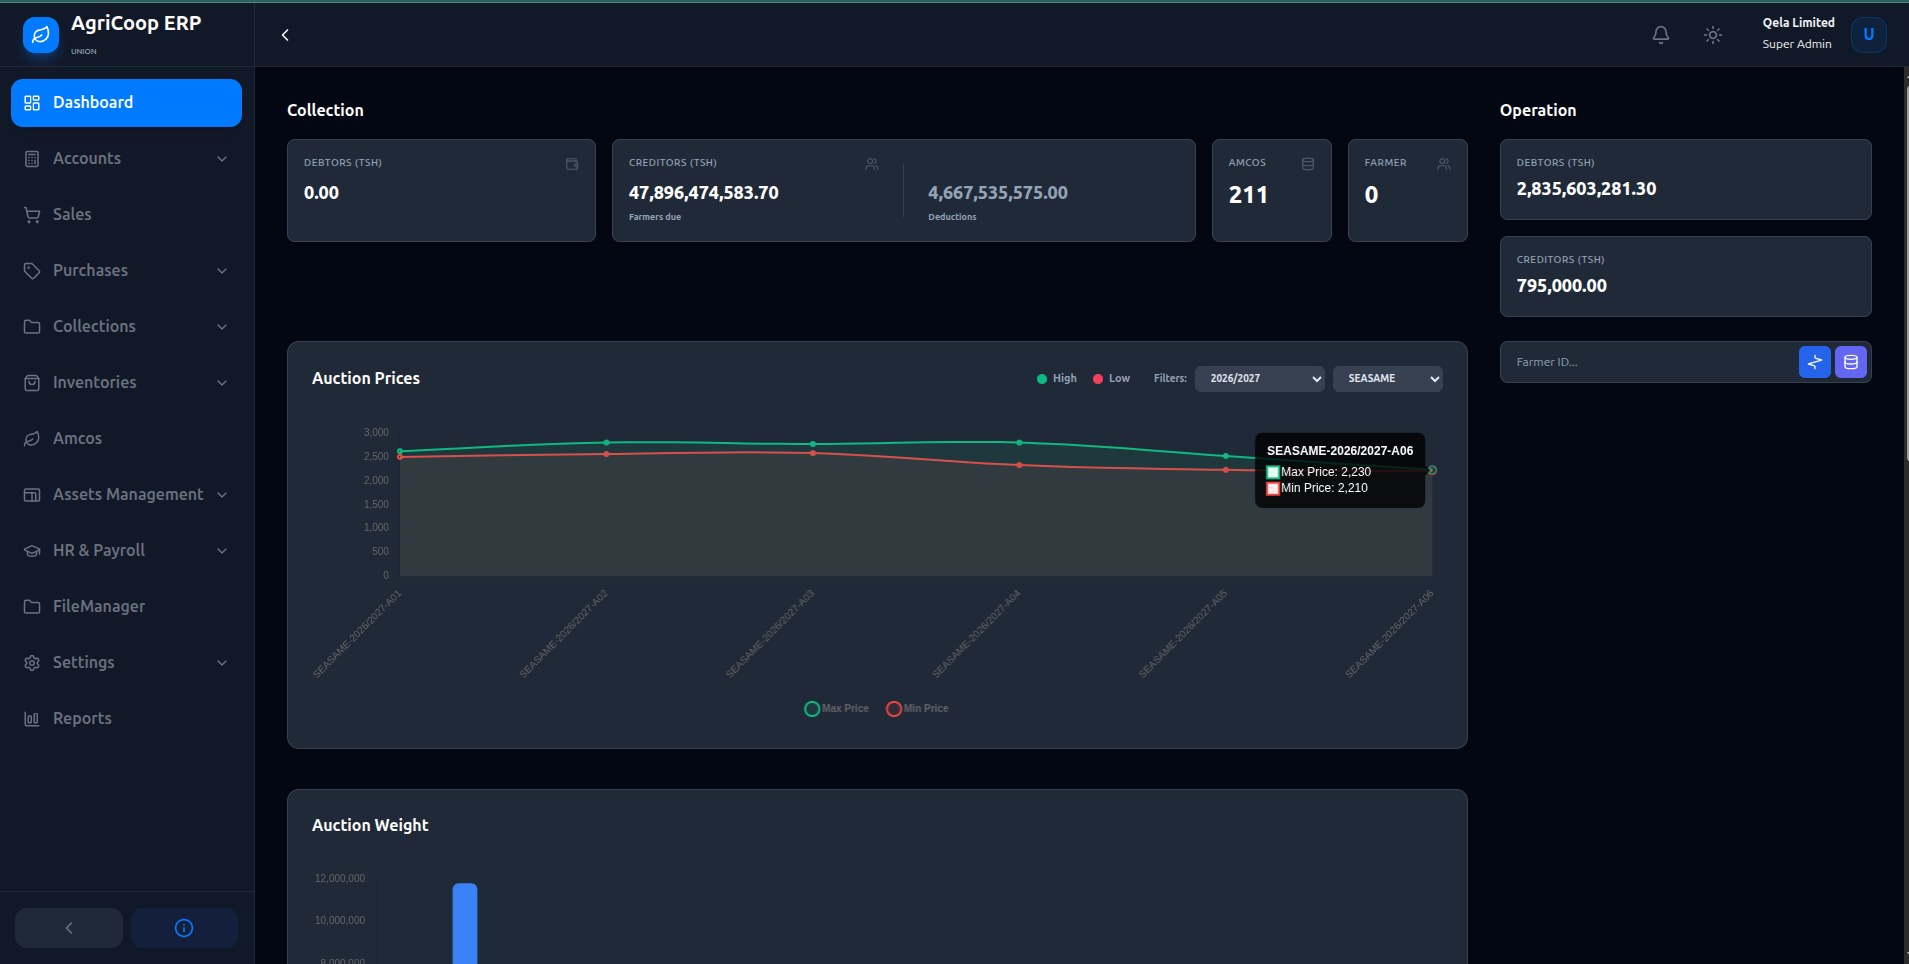Click the purple database button beside Farmer ID
The image size is (1909, 964).
[1850, 362]
